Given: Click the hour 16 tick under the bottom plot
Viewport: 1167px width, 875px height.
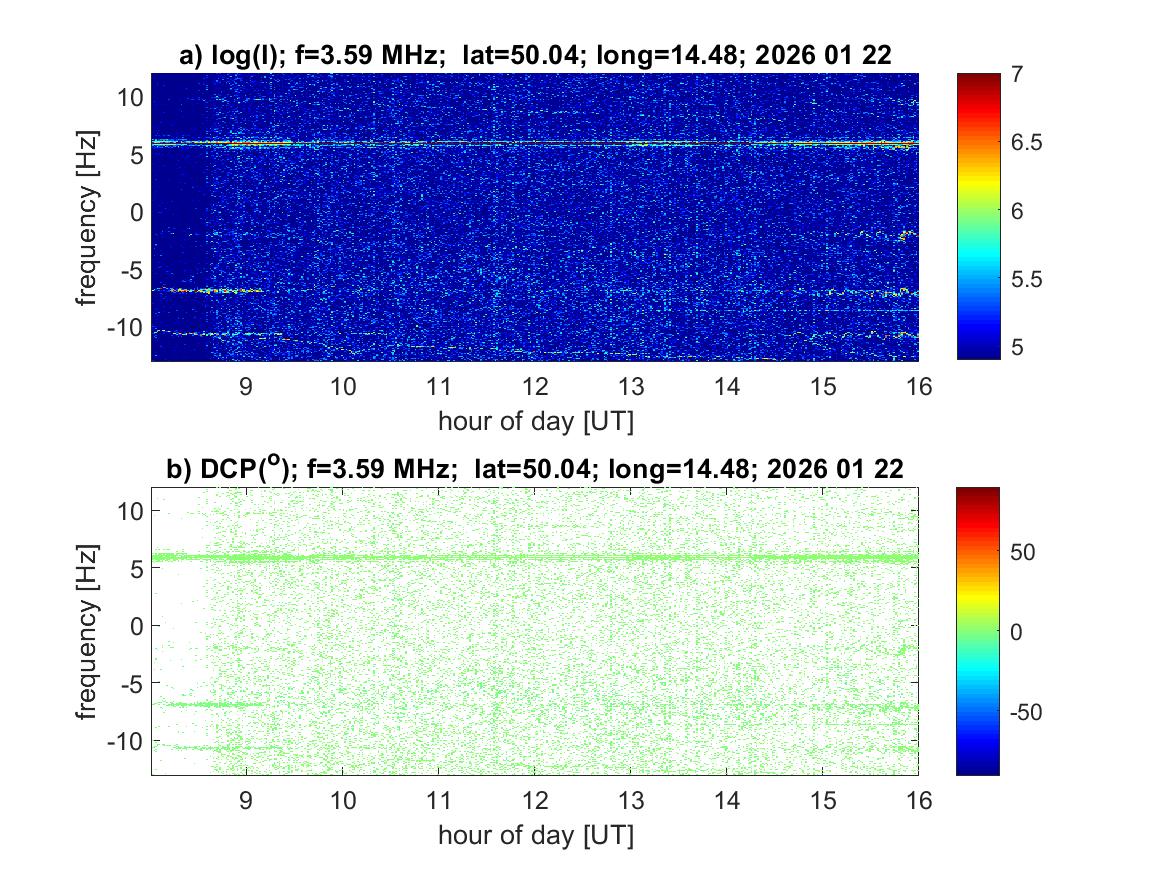Looking at the screenshot, I should pyautogui.click(x=918, y=800).
